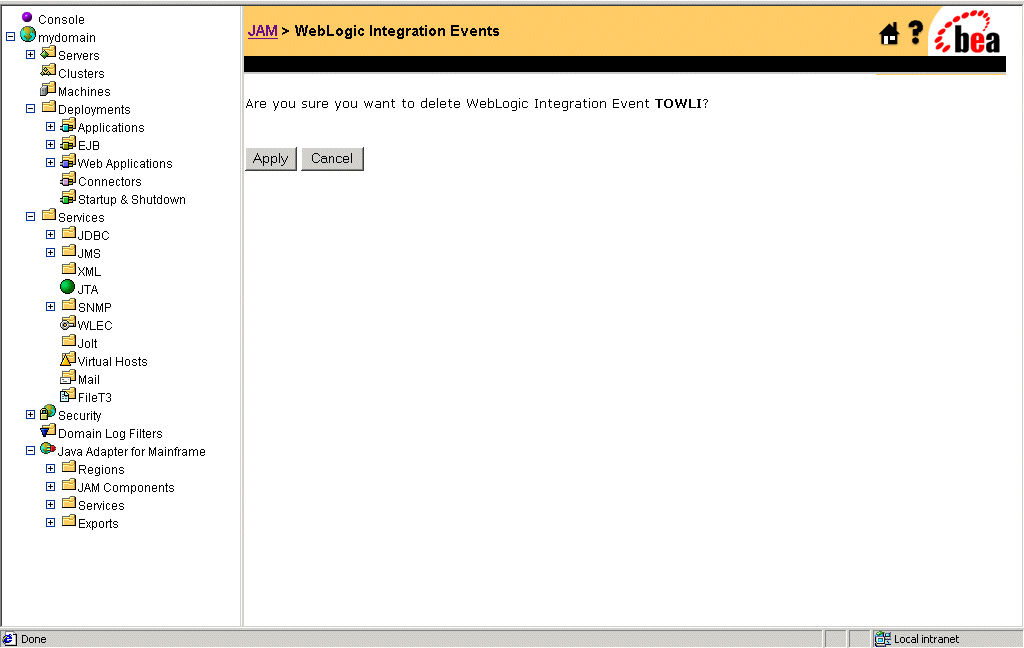Image resolution: width=1024 pixels, height=648 pixels.
Task: Open help via the question mark icon
Action: [916, 32]
